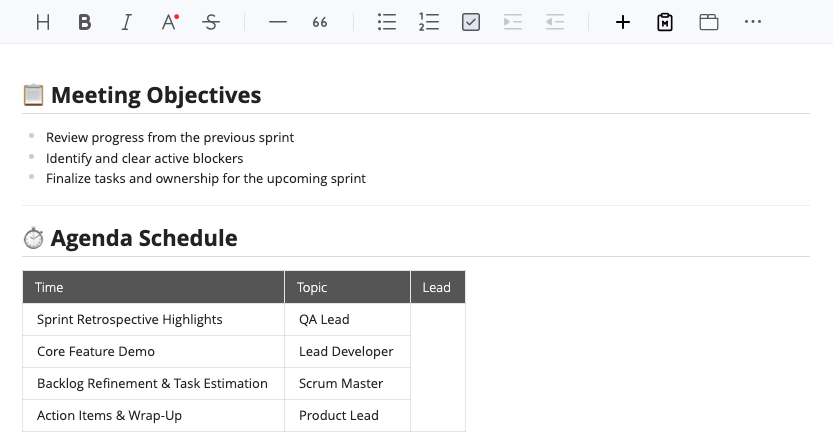Open the text highlight color tool
This screenshot has height=442, width=833.
pyautogui.click(x=170, y=22)
